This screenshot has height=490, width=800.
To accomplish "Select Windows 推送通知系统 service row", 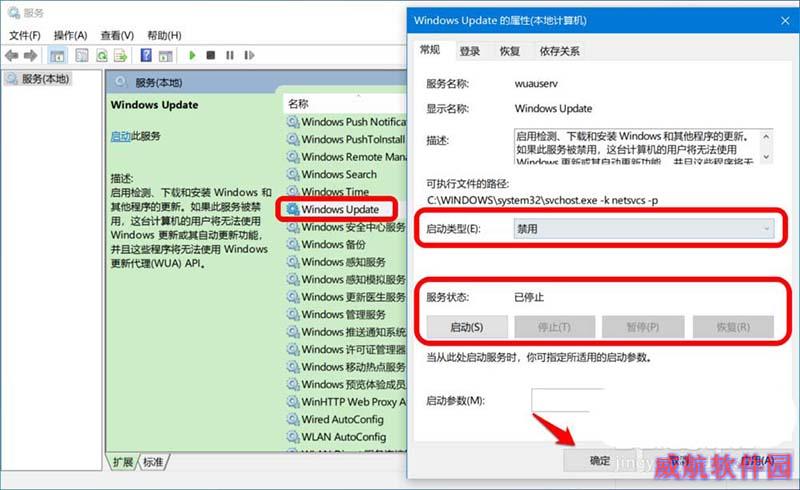I will pos(346,332).
